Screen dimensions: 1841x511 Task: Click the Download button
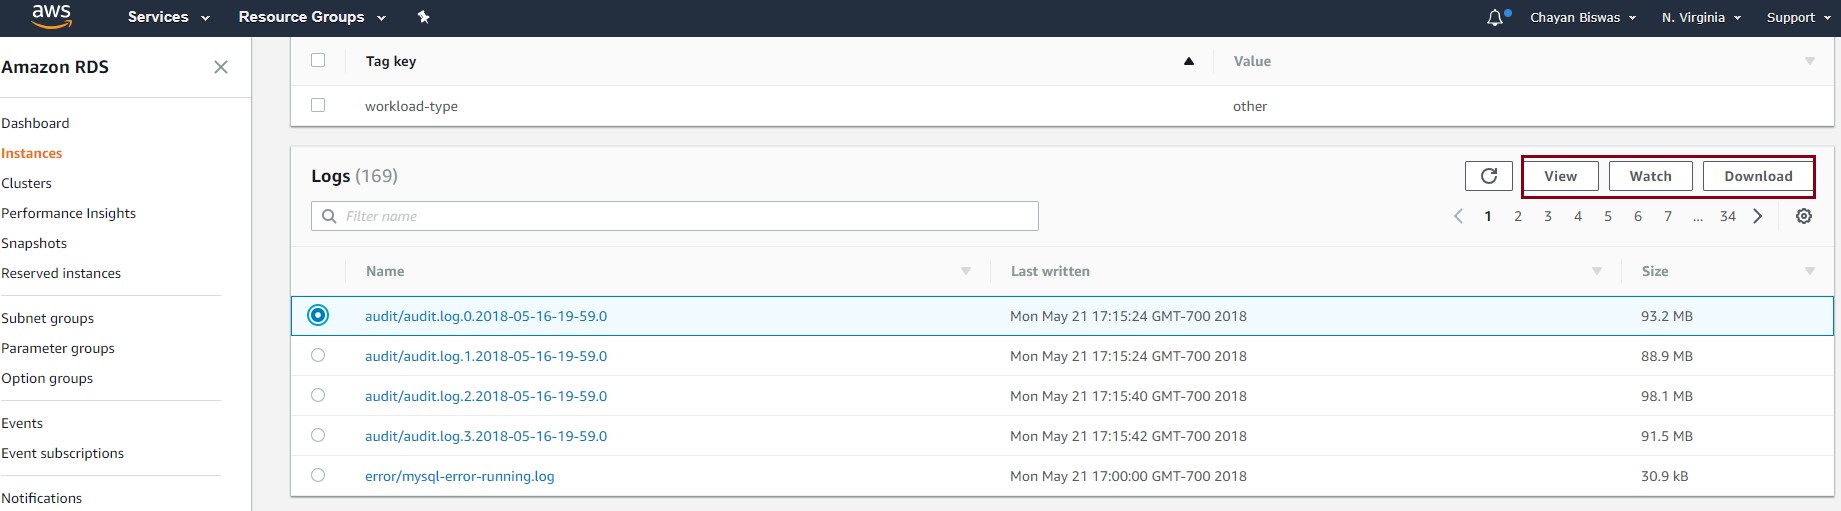(x=1758, y=176)
